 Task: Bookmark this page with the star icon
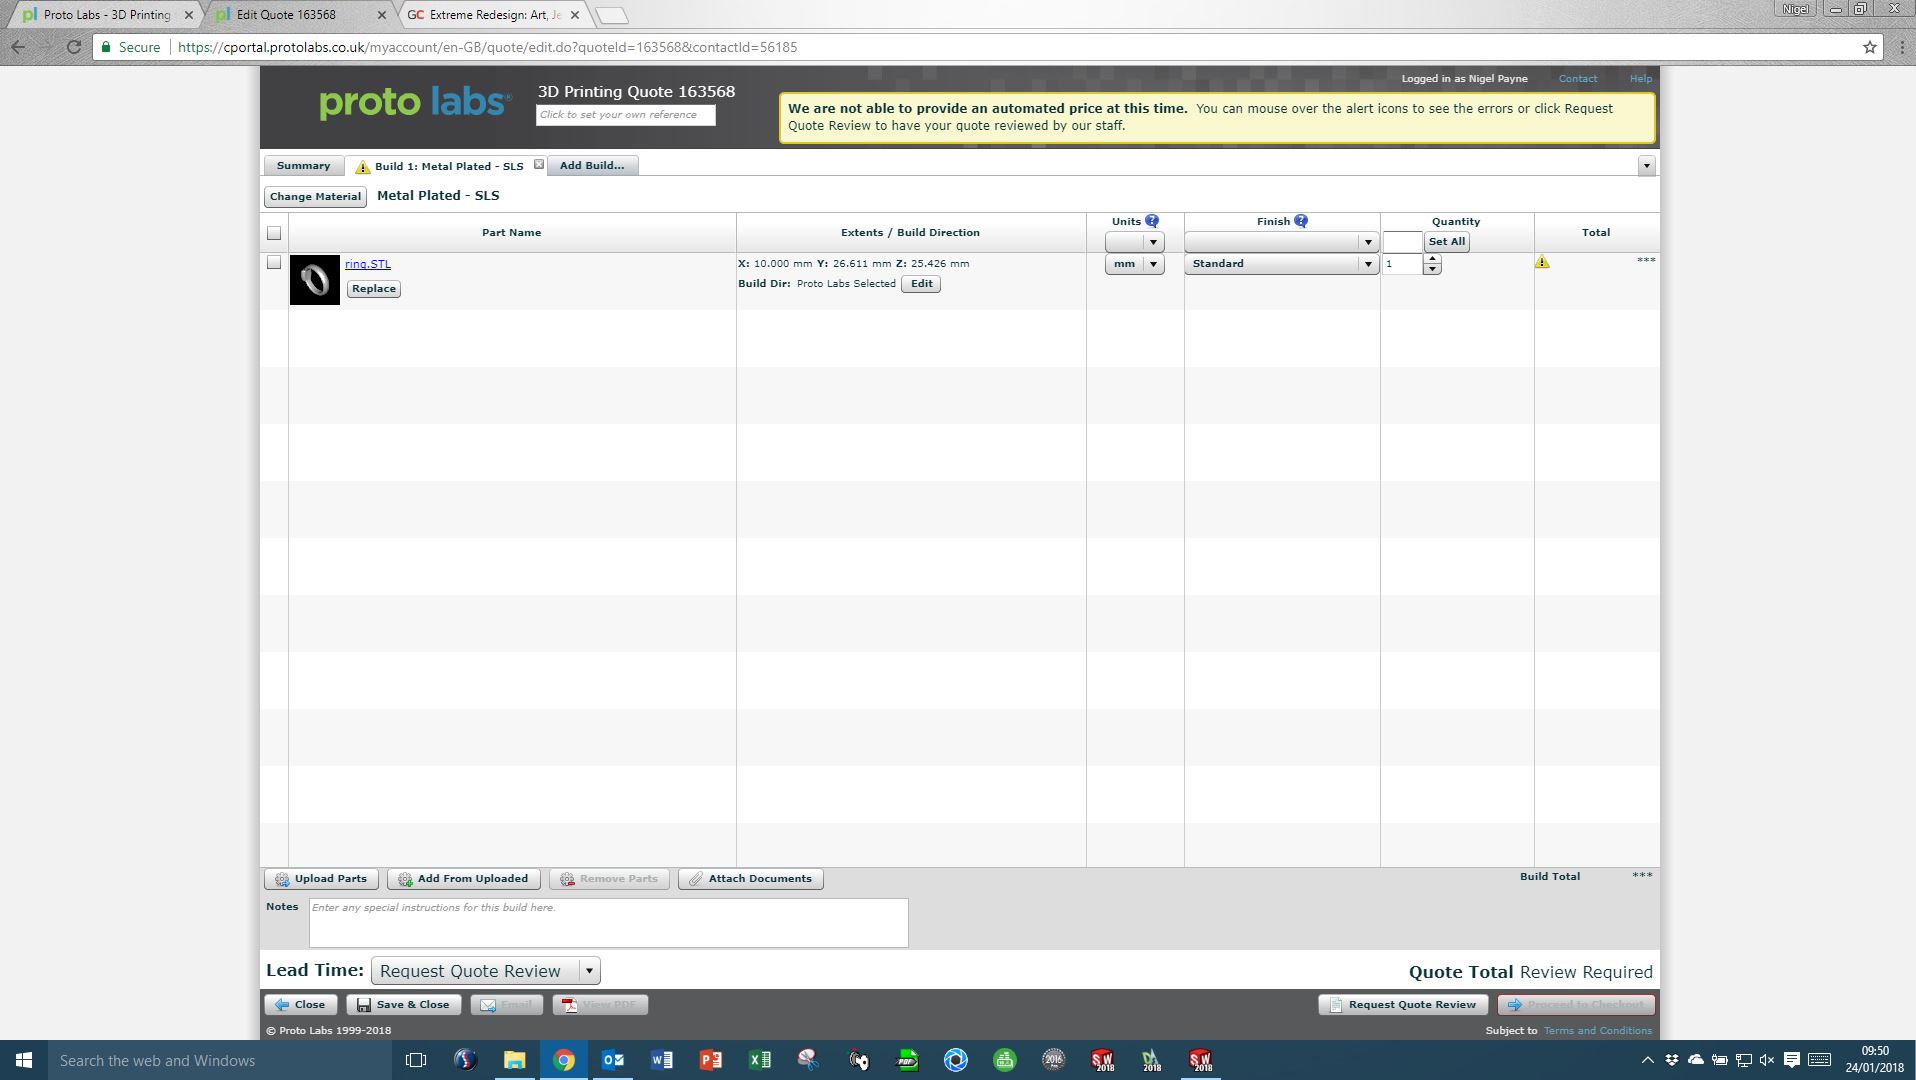(1869, 47)
